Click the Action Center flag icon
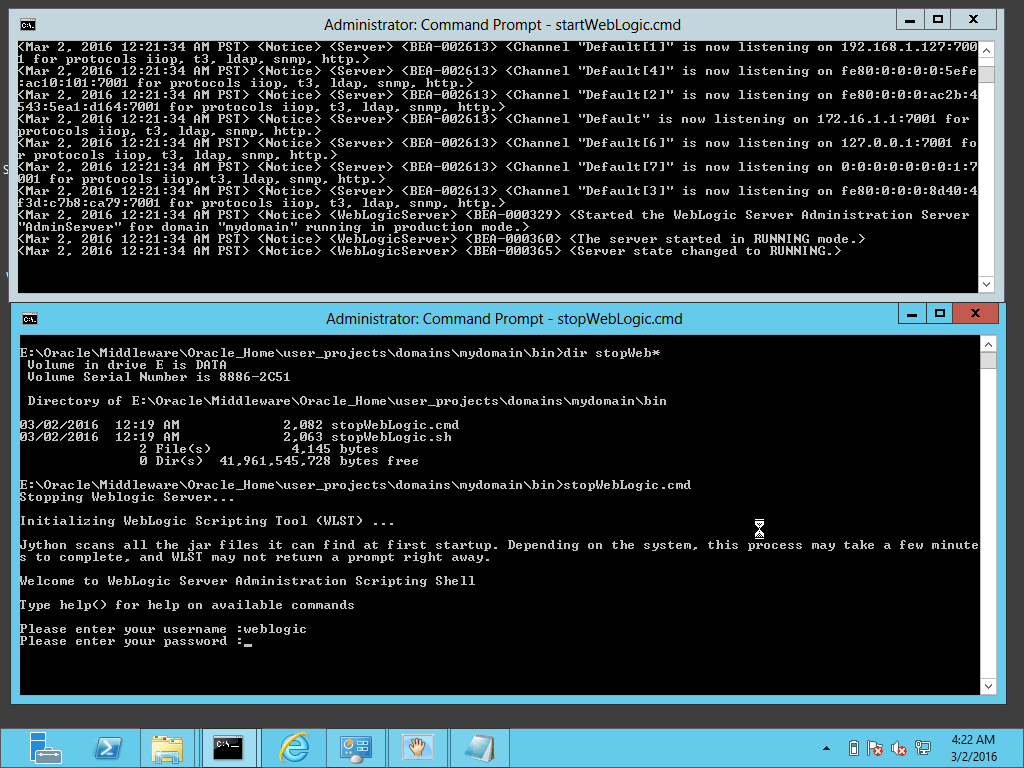This screenshot has height=768, width=1024. (875, 748)
